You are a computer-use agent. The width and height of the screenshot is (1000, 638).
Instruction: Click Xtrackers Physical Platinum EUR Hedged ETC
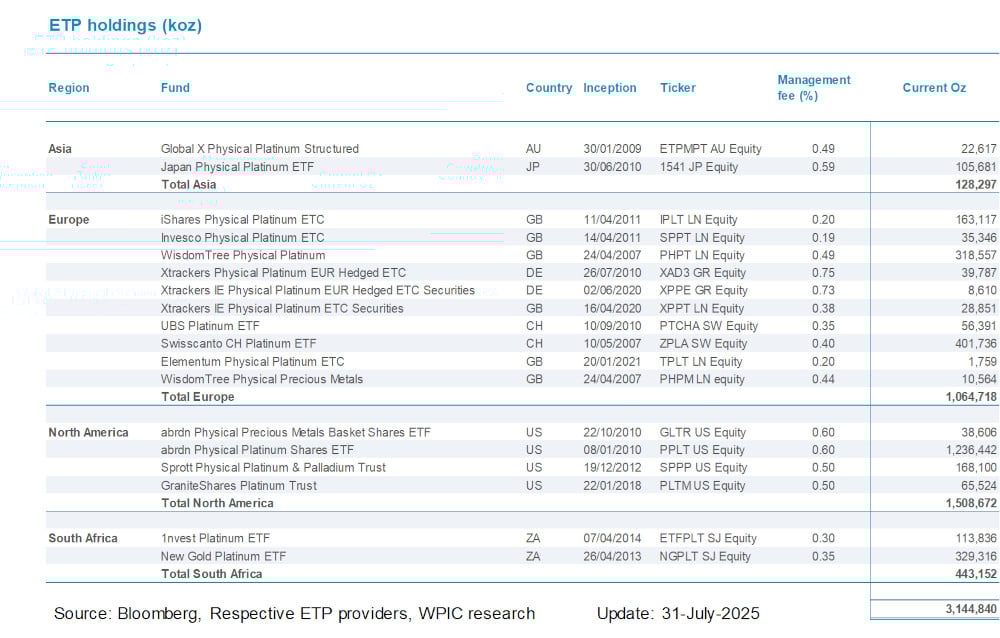point(283,273)
